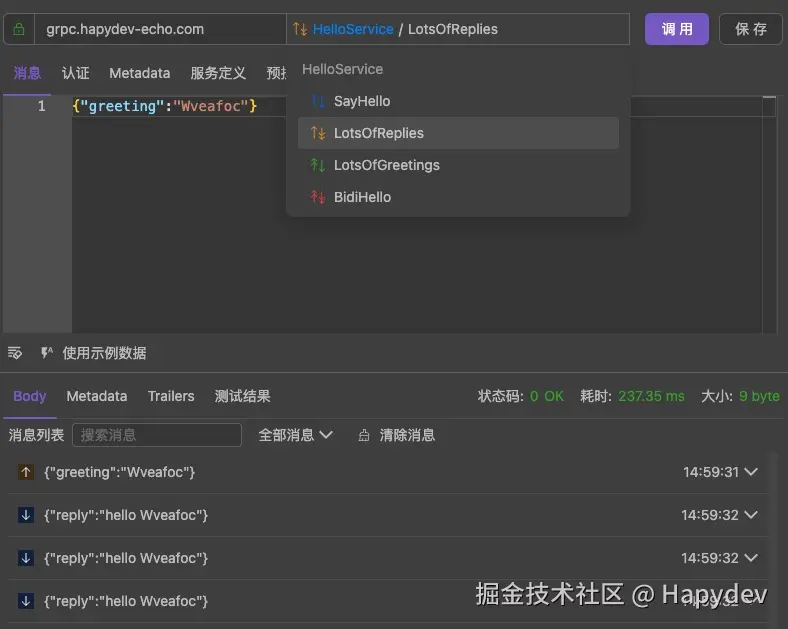Screen dimensions: 788x629
Task: Click the SayHello unary arrows icon
Action: (318, 101)
